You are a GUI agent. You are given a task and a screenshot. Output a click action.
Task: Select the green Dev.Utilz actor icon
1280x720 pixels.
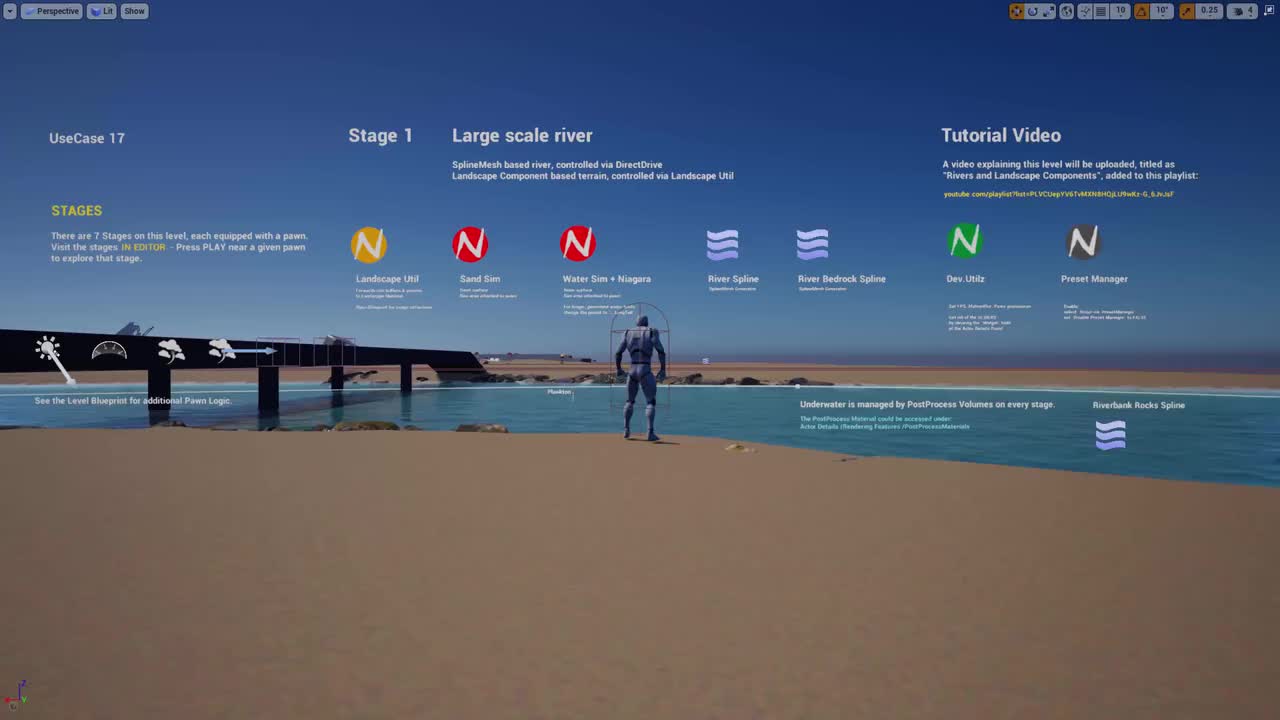(x=965, y=241)
